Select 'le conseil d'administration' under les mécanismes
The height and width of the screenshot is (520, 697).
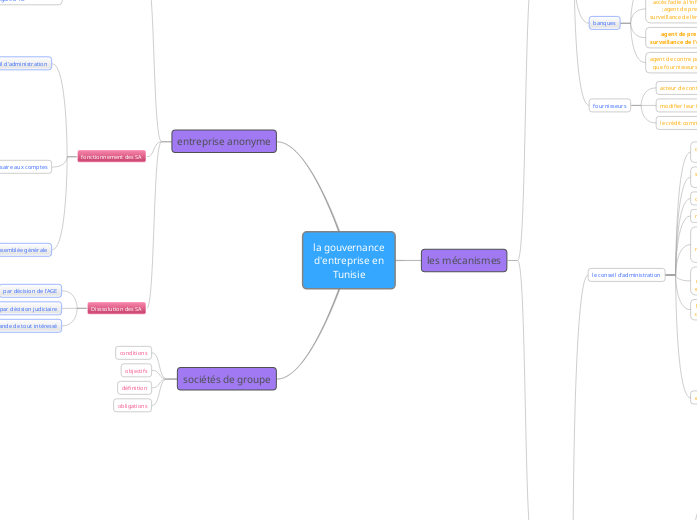click(627, 274)
